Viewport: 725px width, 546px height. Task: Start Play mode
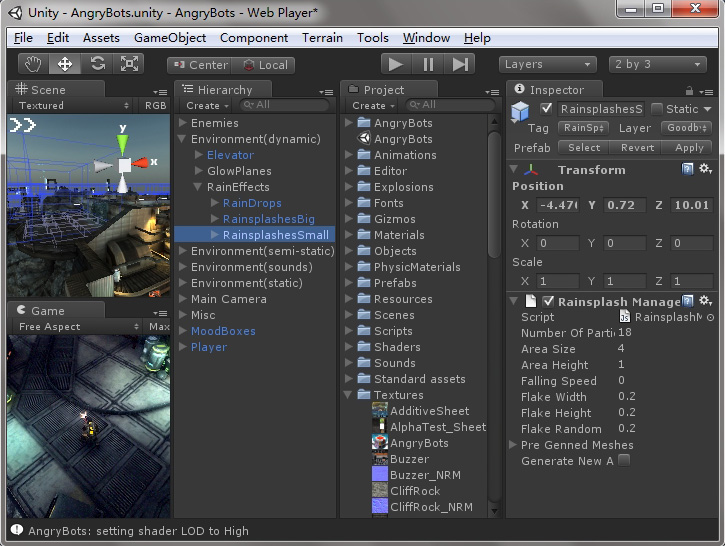[396, 64]
